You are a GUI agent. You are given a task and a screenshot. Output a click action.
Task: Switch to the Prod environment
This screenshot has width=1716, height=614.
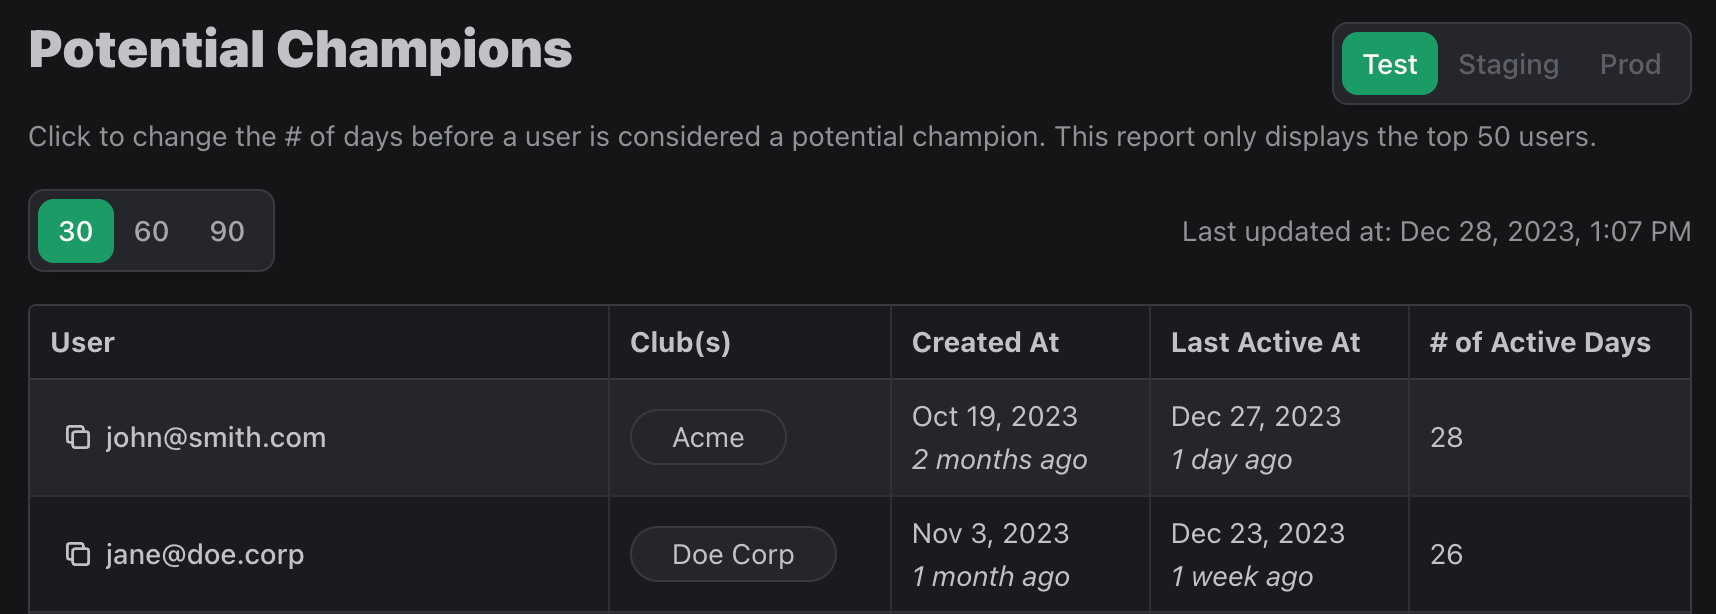[x=1630, y=64]
